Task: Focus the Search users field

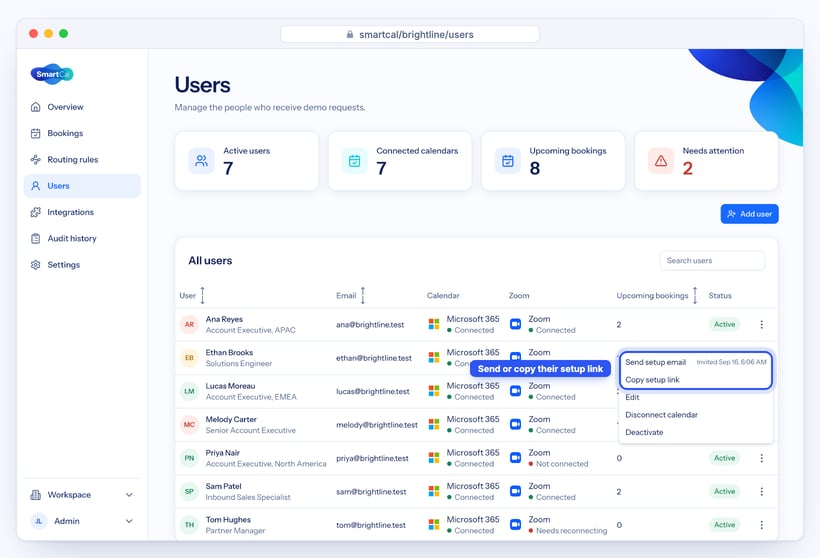Action: point(712,260)
